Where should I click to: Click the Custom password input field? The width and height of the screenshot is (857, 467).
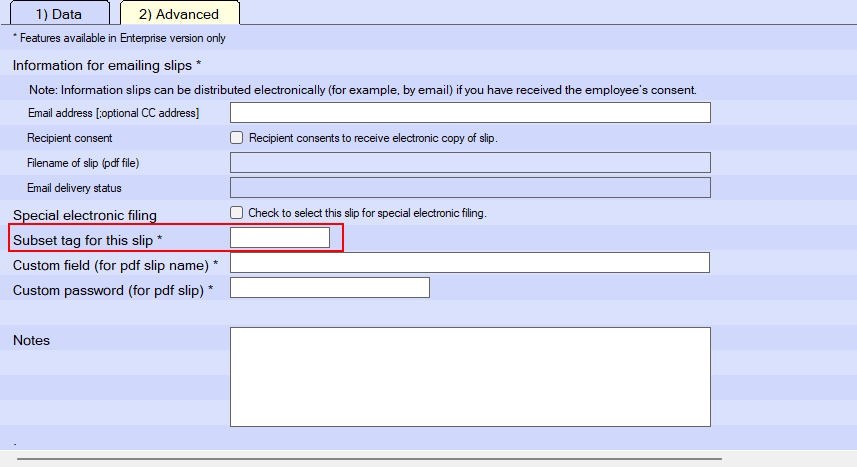(x=330, y=288)
